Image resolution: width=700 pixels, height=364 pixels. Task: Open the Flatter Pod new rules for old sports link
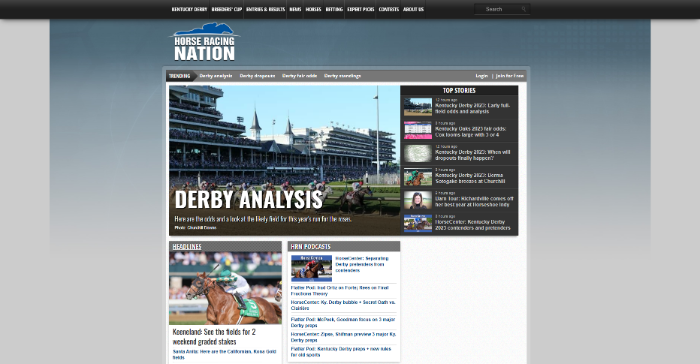(x=341, y=351)
